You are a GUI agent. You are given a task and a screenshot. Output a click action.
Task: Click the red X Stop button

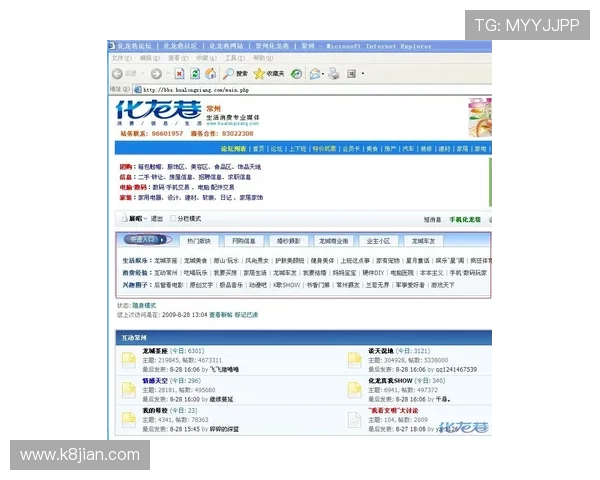pyautogui.click(x=179, y=73)
